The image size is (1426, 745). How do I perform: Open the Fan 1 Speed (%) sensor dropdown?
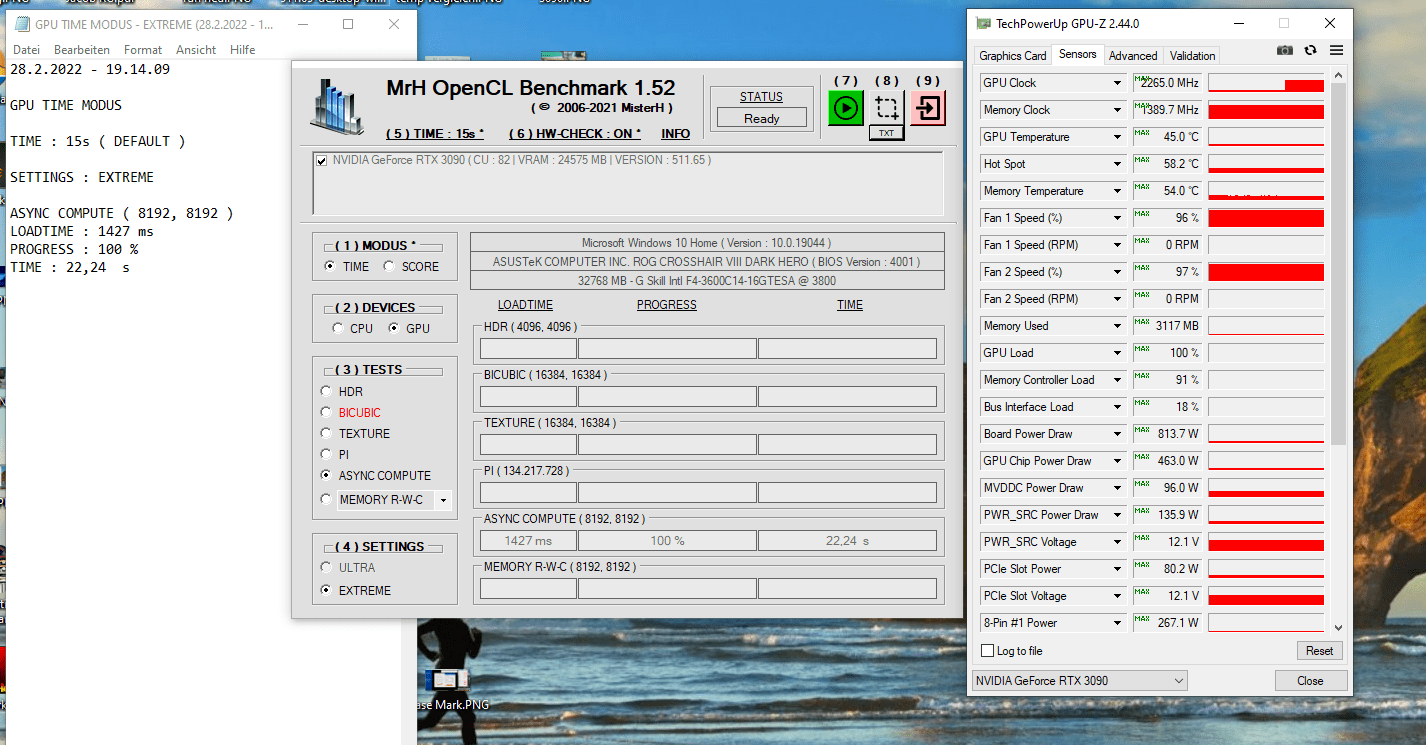click(1117, 218)
